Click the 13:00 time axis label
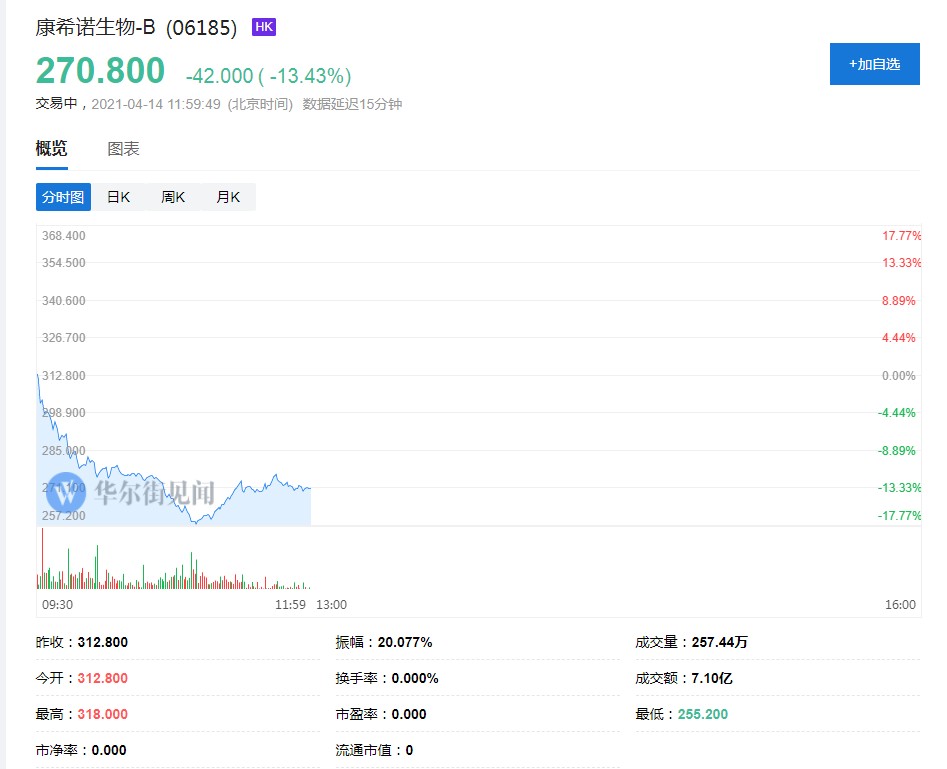947x769 pixels. pyautogui.click(x=331, y=605)
